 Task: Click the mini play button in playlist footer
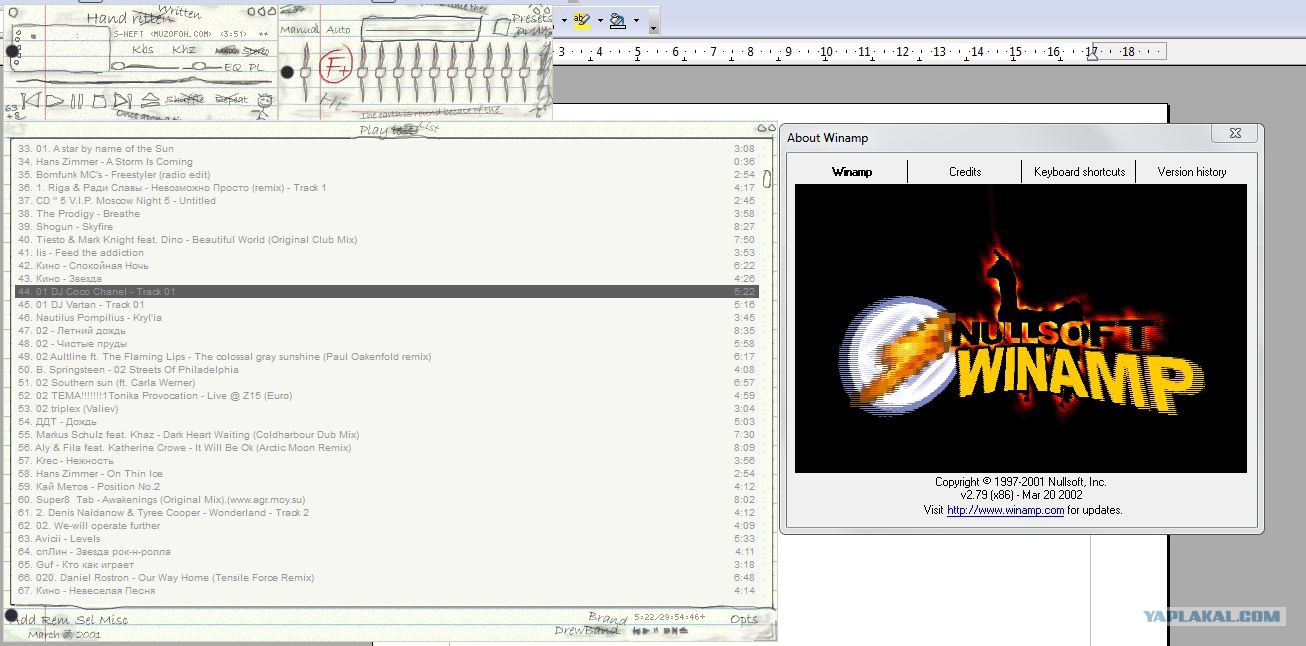pos(646,630)
